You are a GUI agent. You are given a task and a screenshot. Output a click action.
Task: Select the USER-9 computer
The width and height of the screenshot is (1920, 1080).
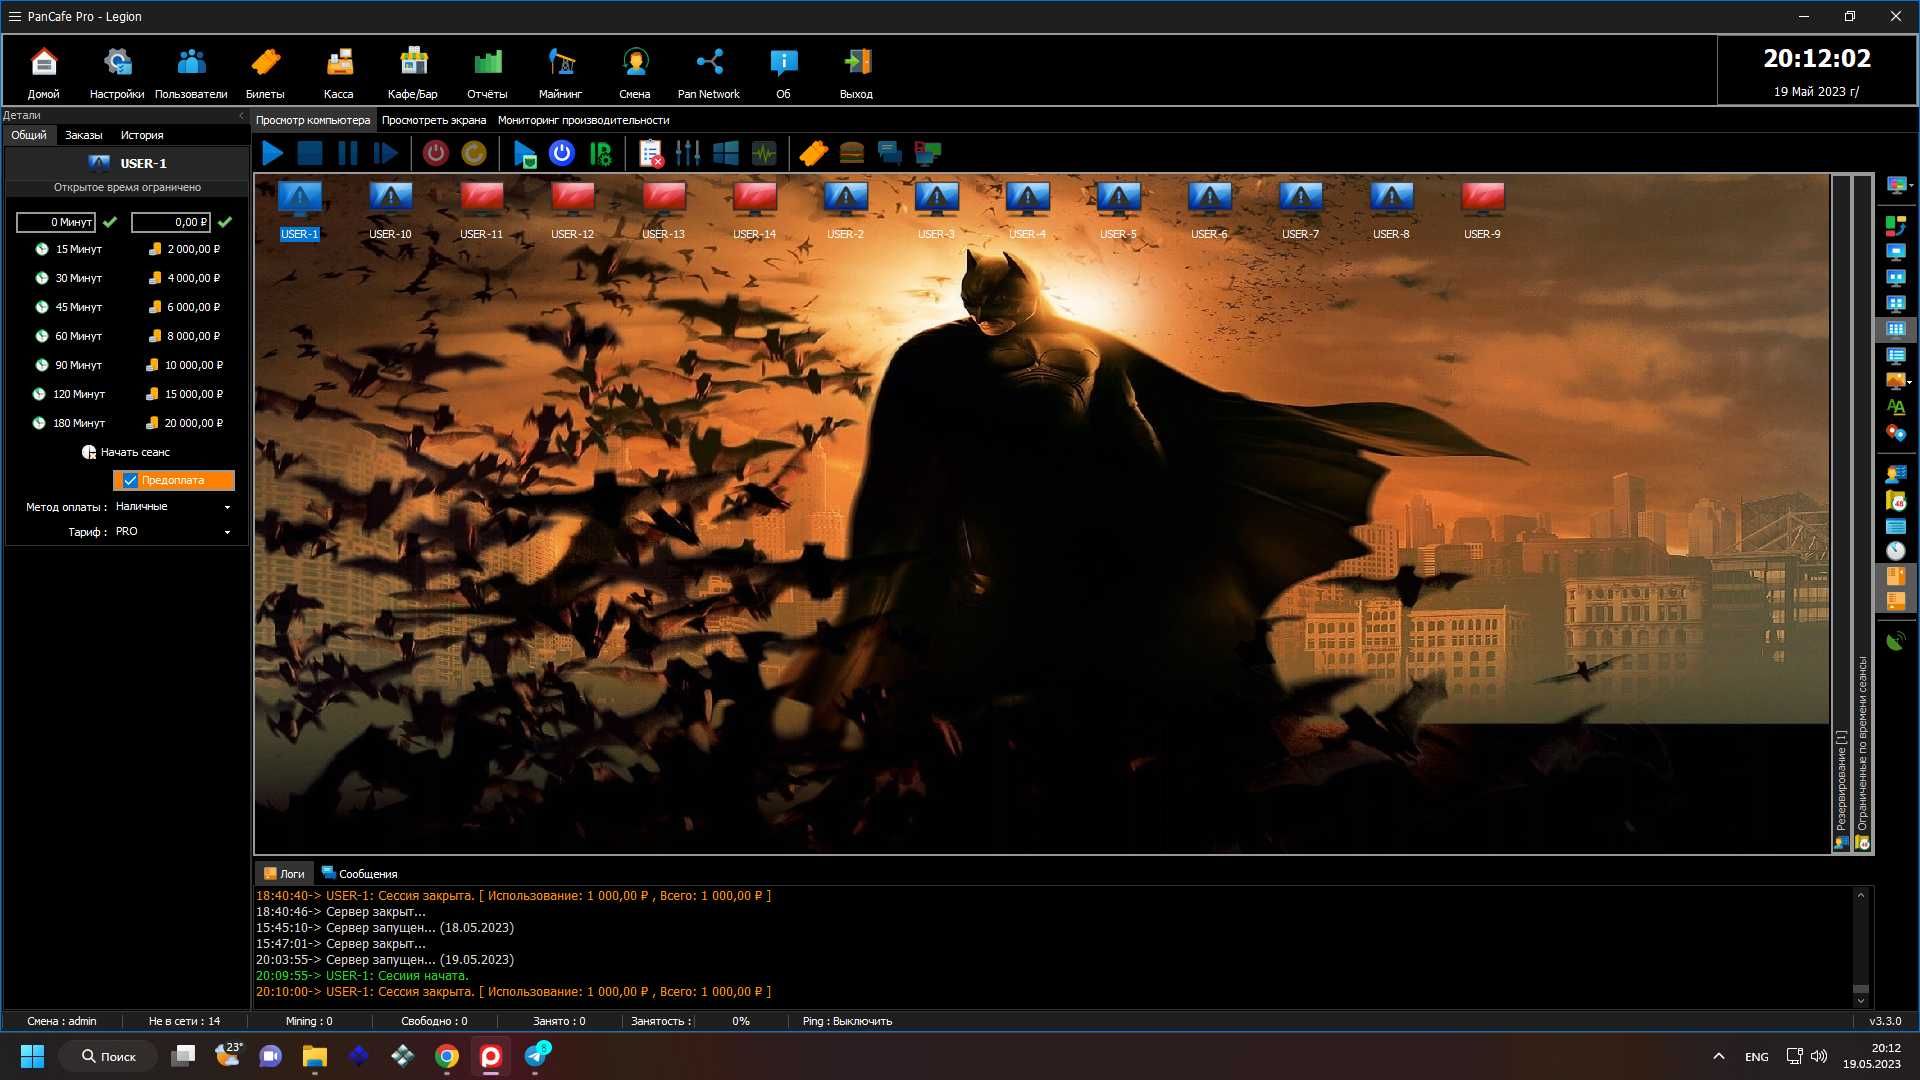[1482, 211]
